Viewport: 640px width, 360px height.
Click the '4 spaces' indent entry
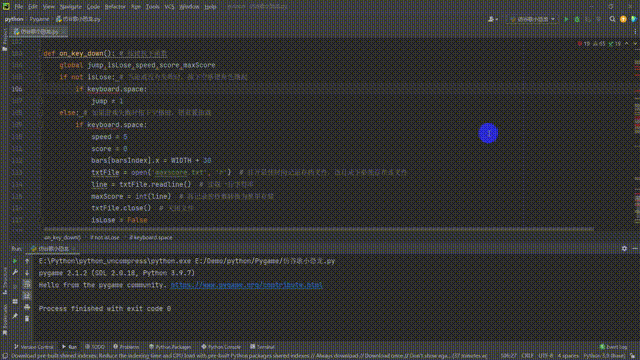[x=568, y=356]
